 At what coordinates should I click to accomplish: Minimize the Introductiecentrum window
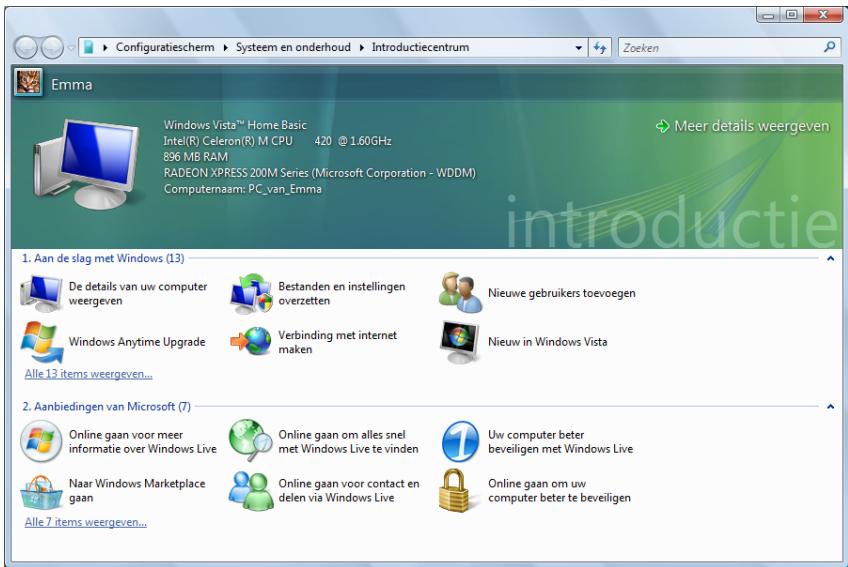768,15
